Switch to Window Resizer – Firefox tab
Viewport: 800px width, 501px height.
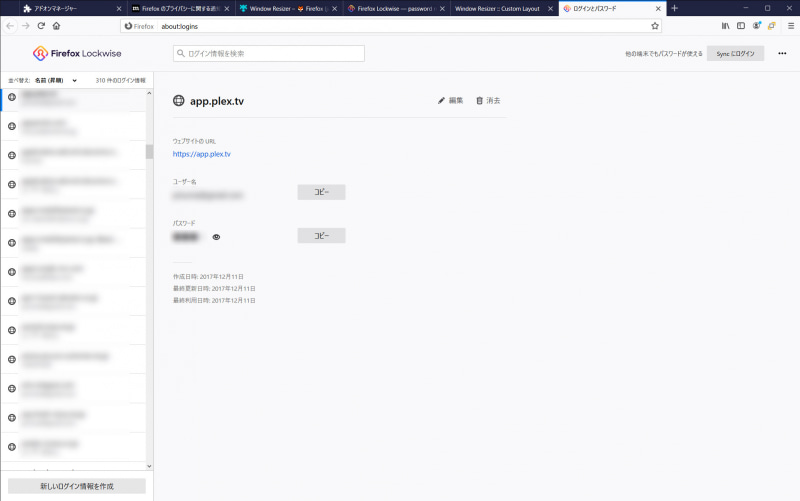(286, 9)
